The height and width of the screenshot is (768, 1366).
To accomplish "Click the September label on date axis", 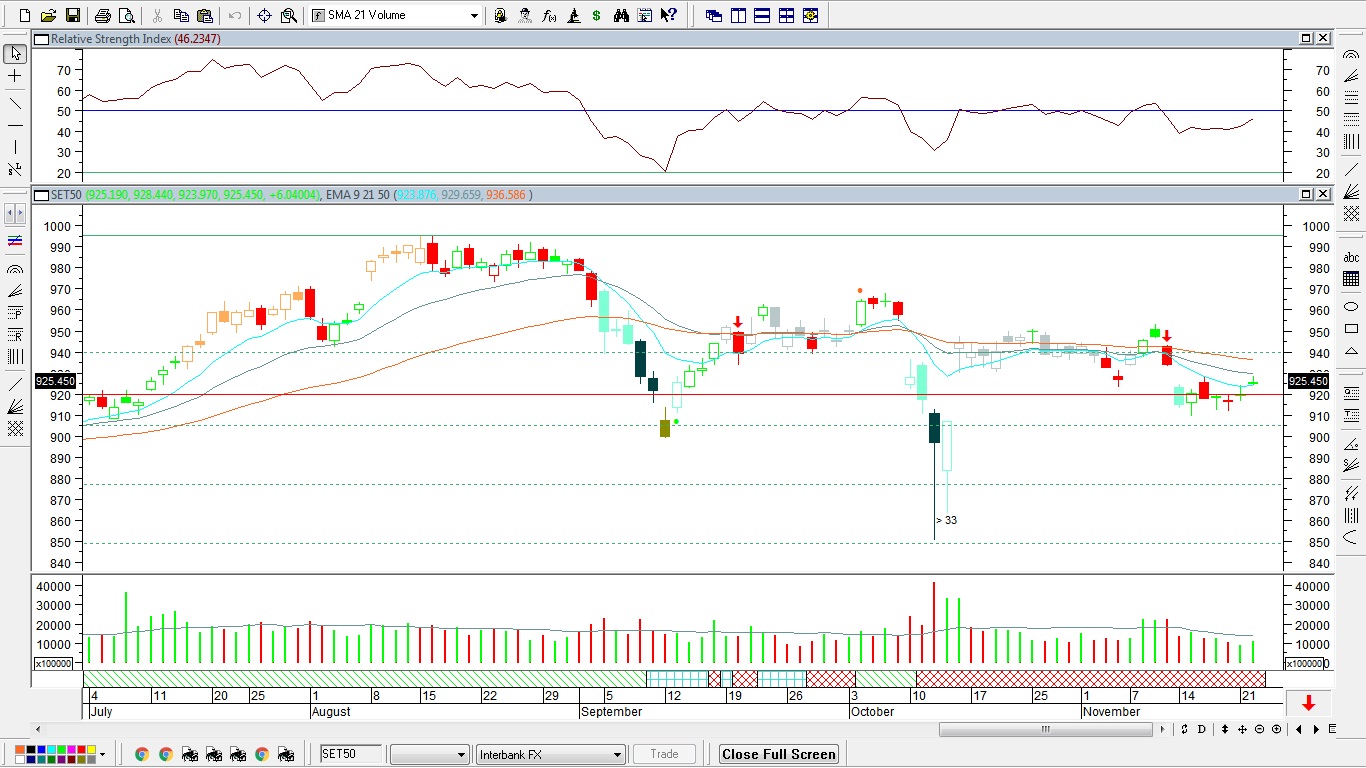I will (611, 712).
